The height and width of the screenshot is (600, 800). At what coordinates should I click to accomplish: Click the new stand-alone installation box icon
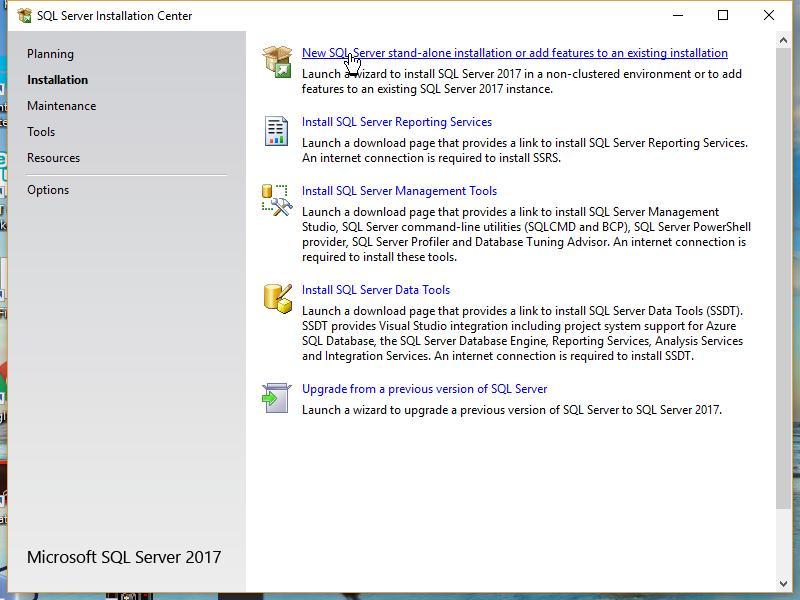click(277, 61)
